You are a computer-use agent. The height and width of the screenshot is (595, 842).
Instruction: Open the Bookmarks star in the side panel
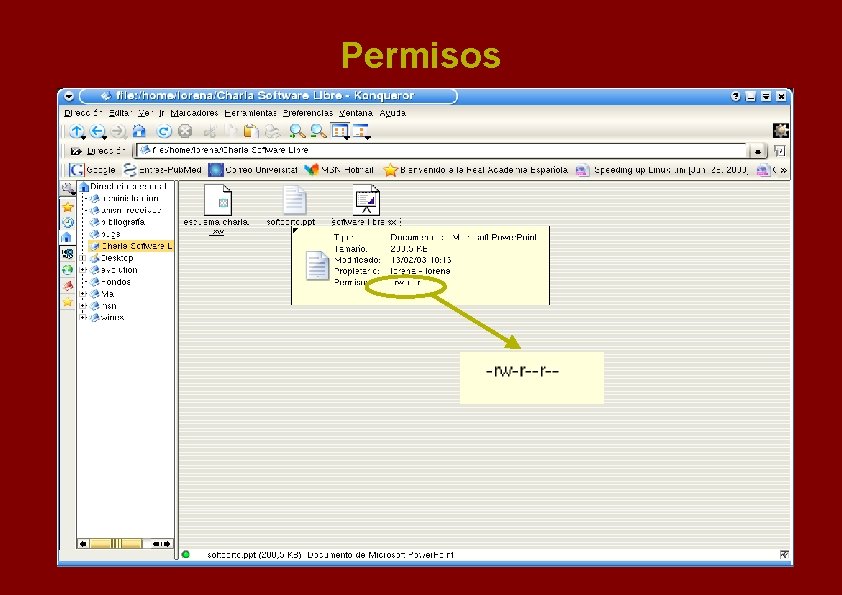pyautogui.click(x=68, y=206)
